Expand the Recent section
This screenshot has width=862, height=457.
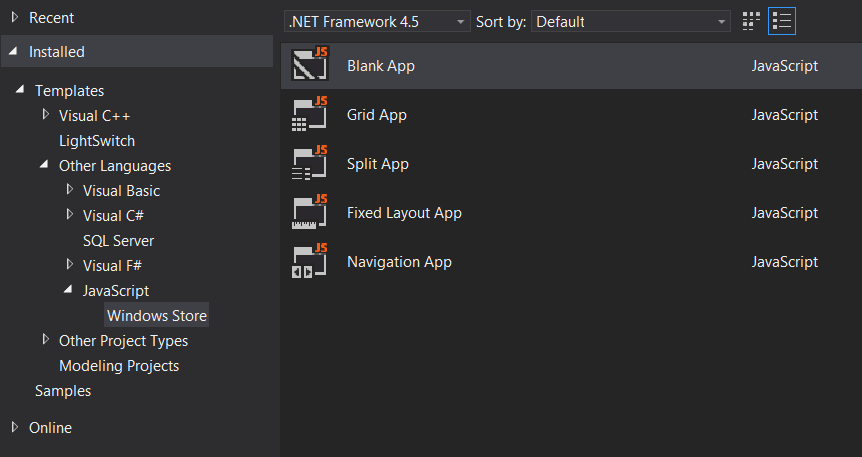[x=14, y=18]
